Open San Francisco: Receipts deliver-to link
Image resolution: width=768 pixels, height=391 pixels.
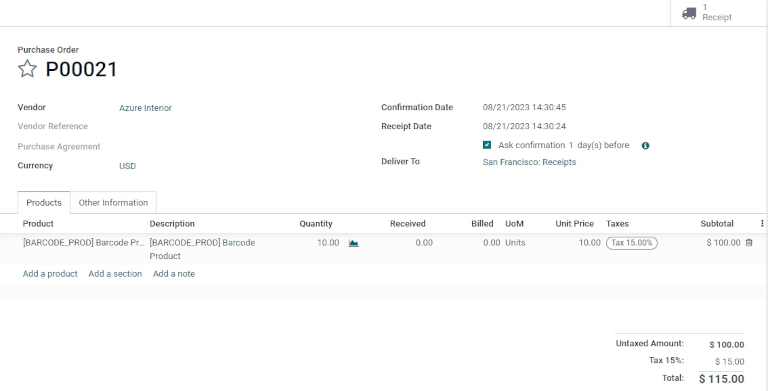(529, 162)
